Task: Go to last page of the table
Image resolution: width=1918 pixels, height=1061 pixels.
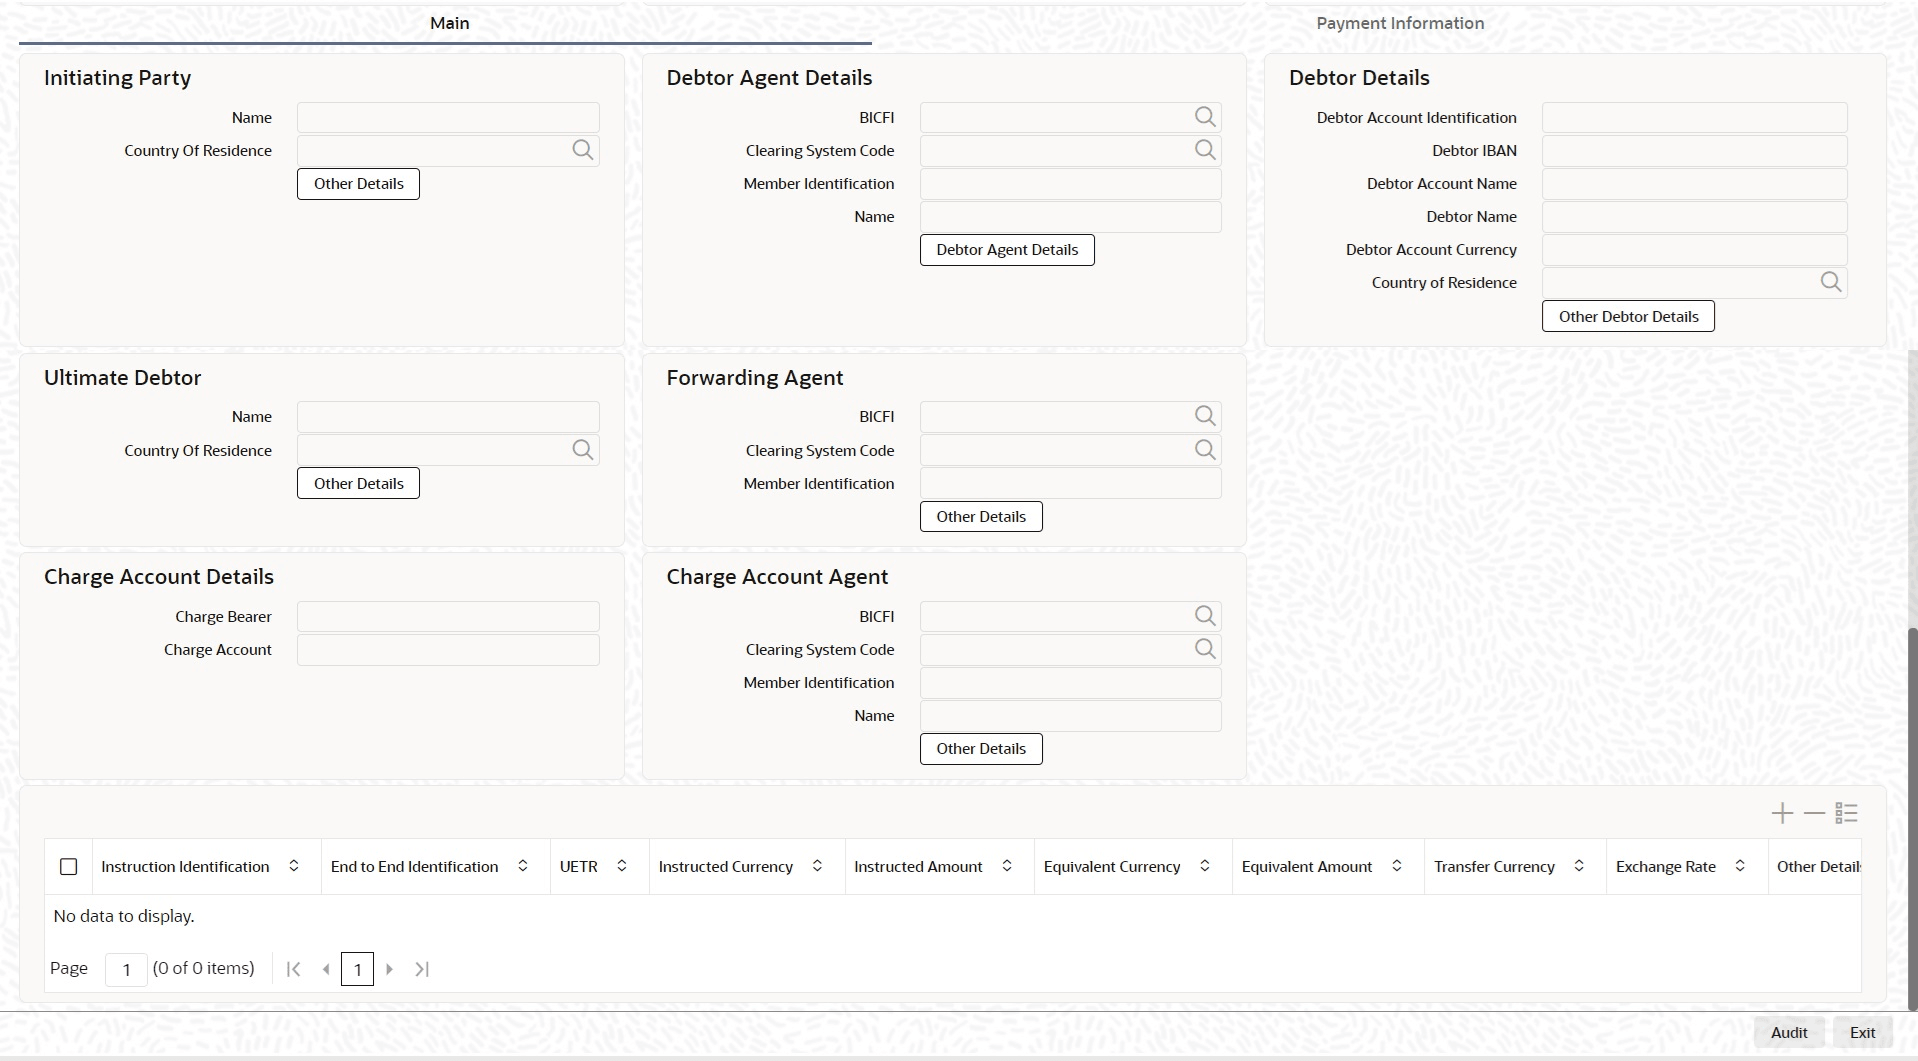Action: pyautogui.click(x=422, y=969)
